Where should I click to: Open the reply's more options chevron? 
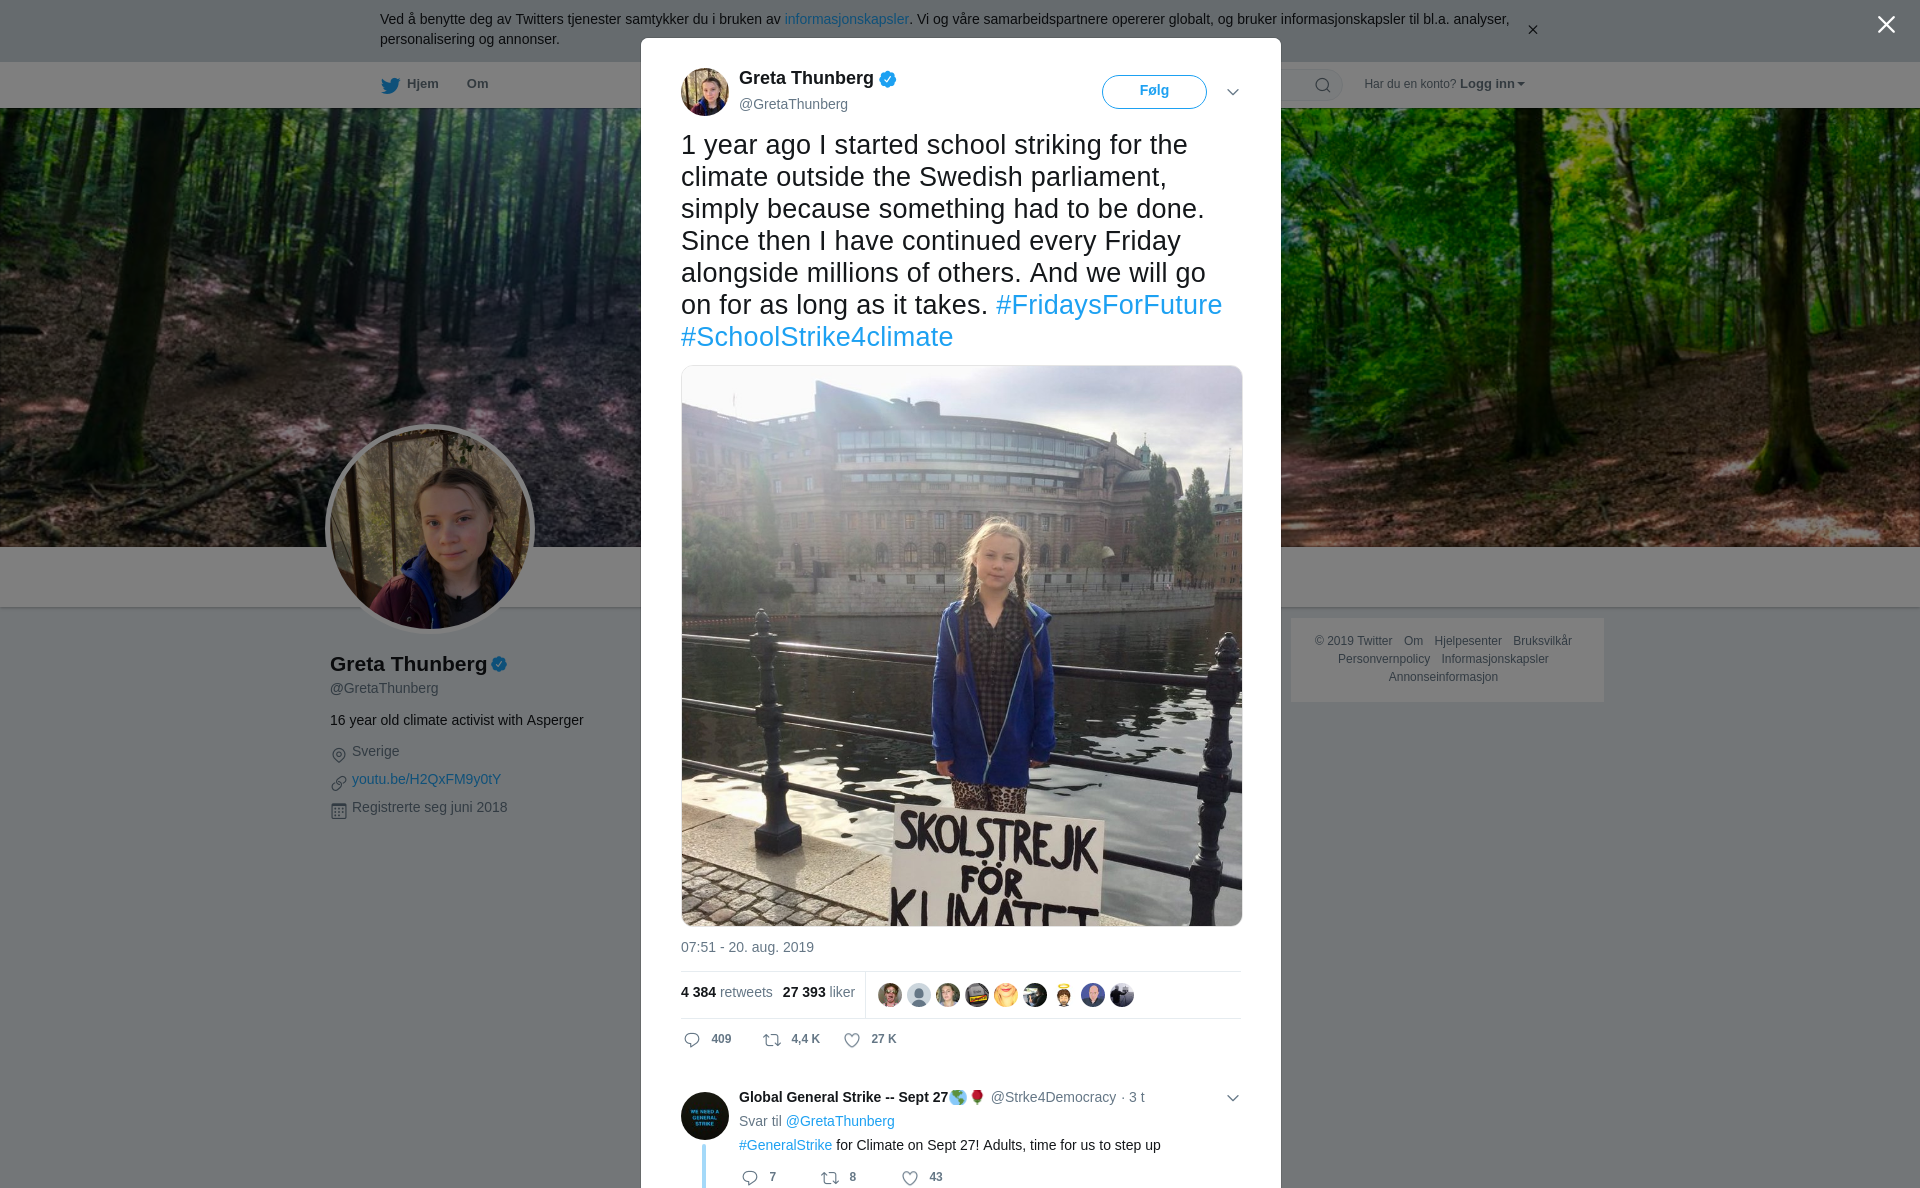pos(1233,1098)
